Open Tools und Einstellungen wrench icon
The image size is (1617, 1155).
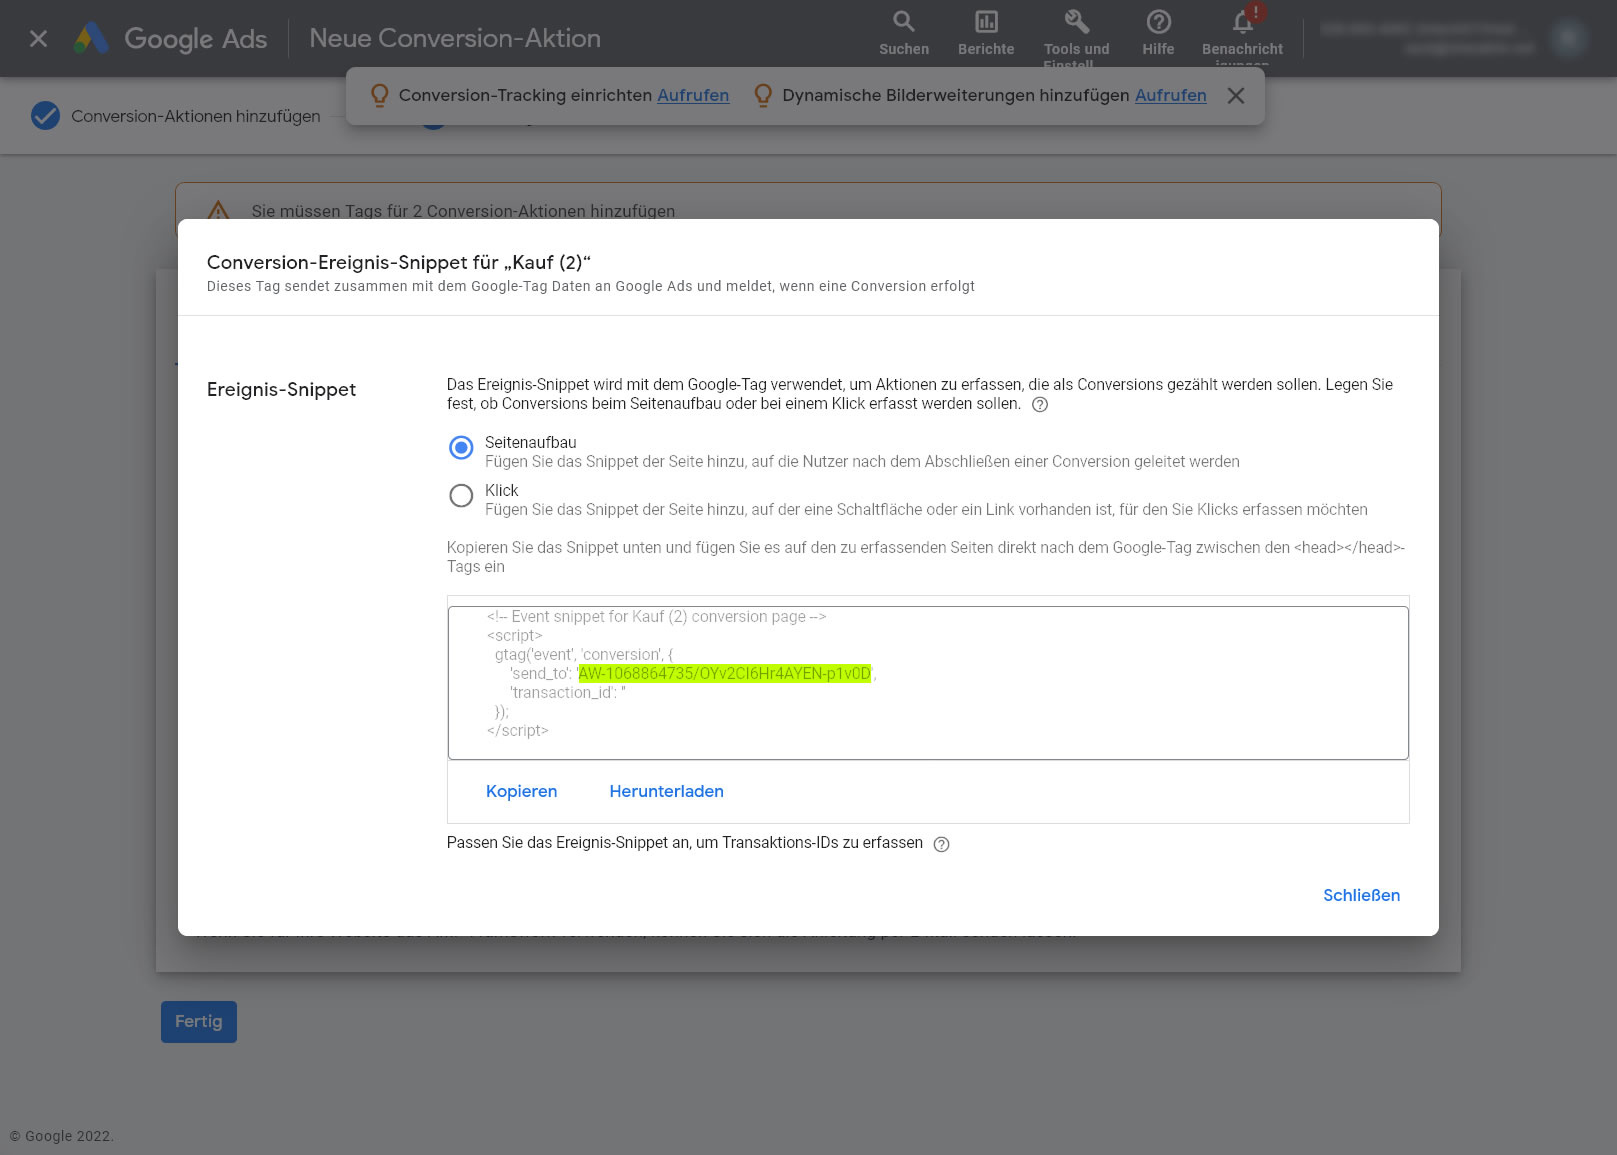(1076, 22)
